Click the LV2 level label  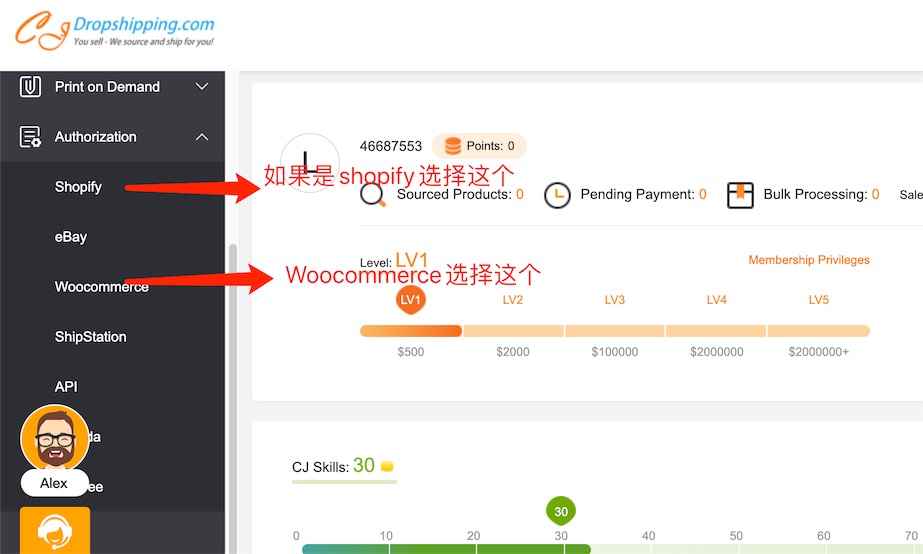tap(513, 300)
